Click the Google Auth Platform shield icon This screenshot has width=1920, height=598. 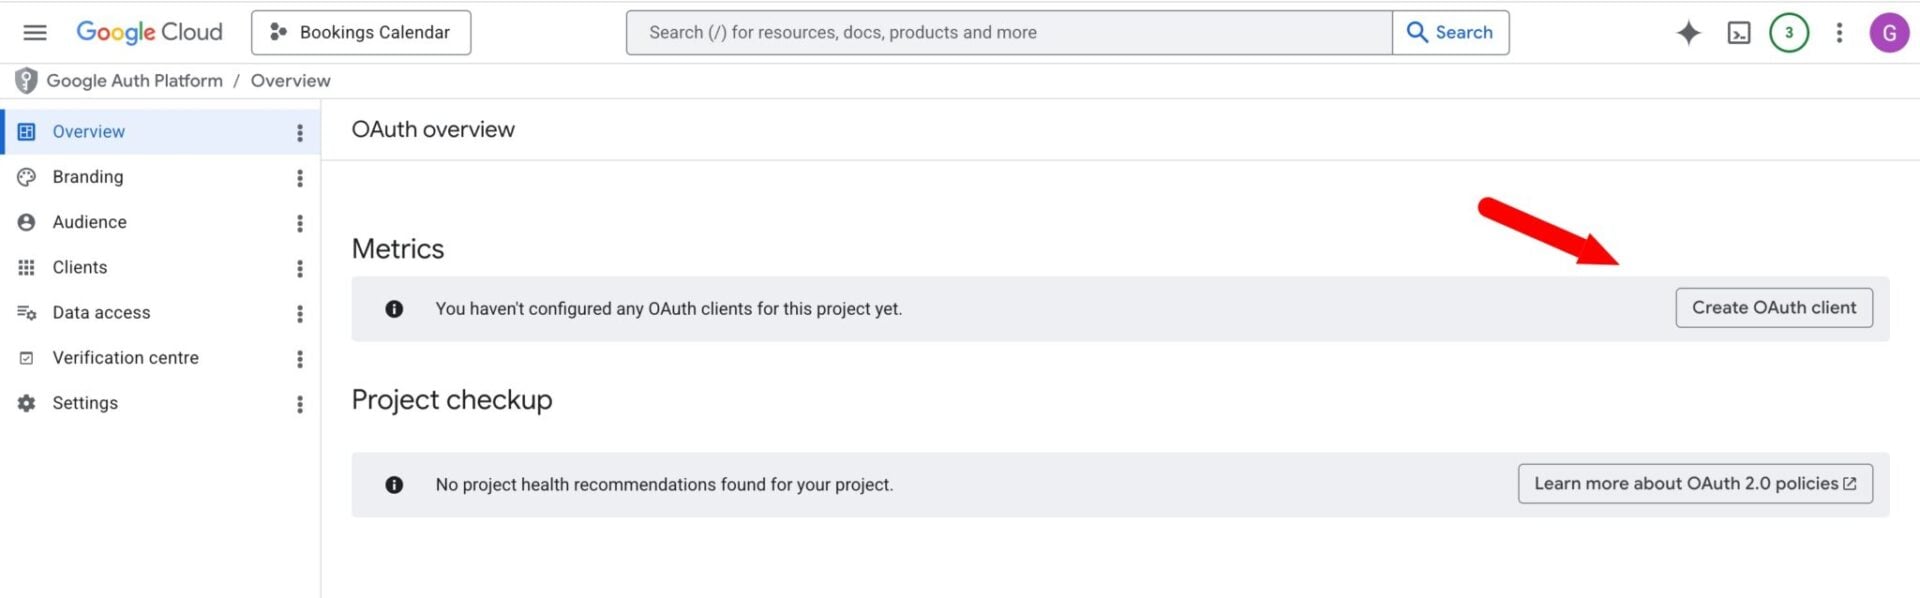tap(26, 80)
